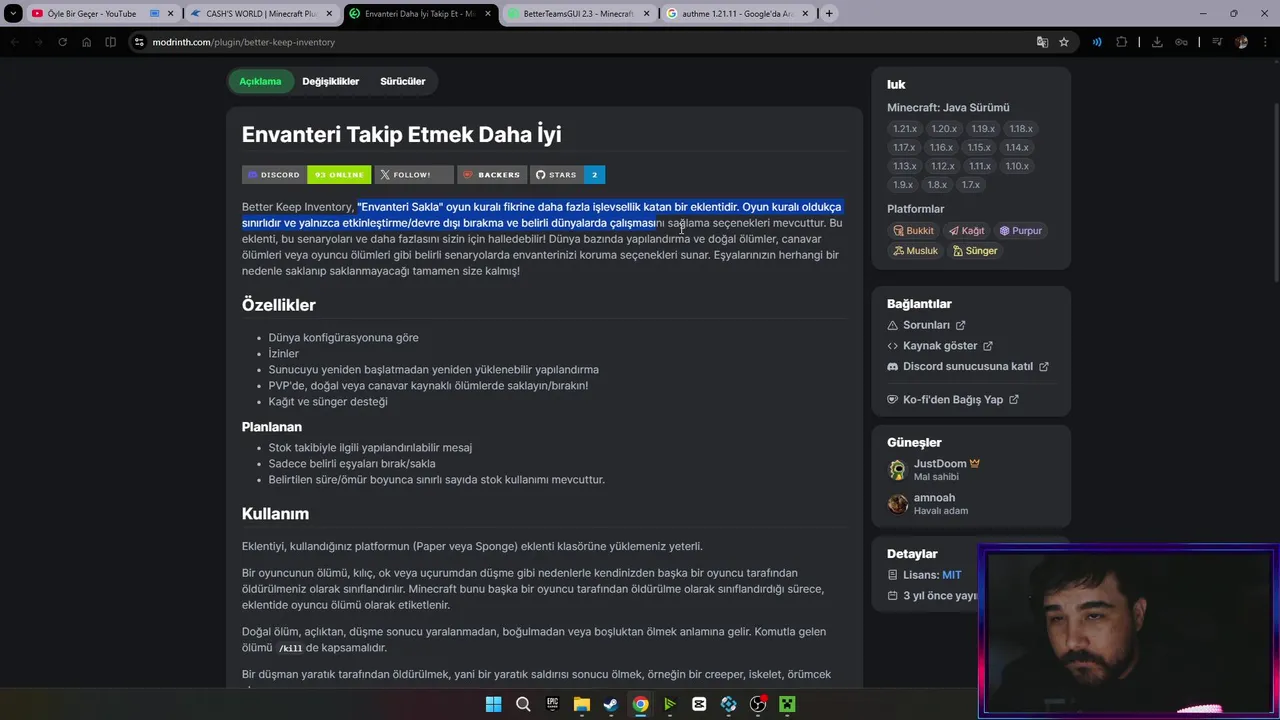
Task: Open Minecraft creeper icon from taskbar
Action: 787,704
